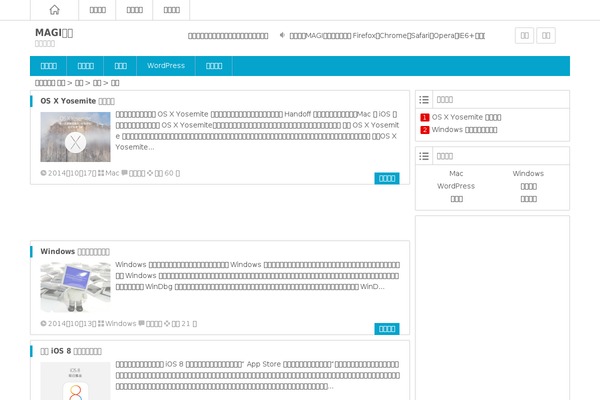Click the views icon beside the 21 count
Screen dimensions: 600x400
(167, 323)
